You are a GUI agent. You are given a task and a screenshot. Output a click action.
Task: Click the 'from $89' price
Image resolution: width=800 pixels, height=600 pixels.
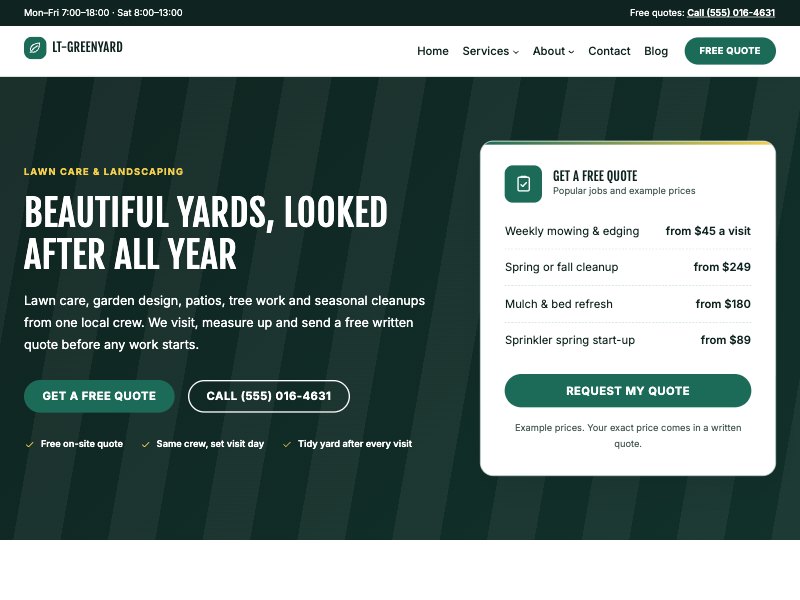tap(726, 340)
